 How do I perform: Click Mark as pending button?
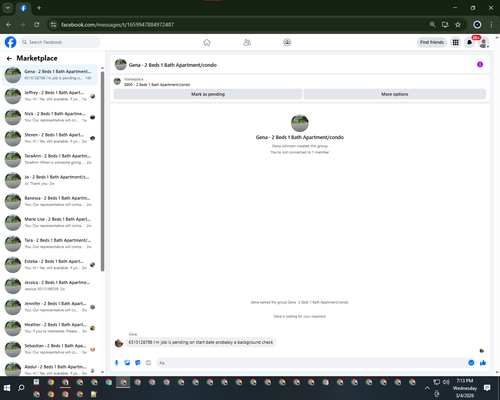click(208, 94)
